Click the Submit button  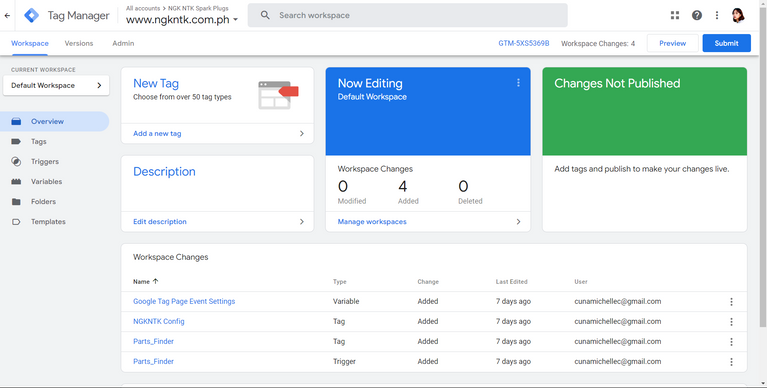(726, 43)
